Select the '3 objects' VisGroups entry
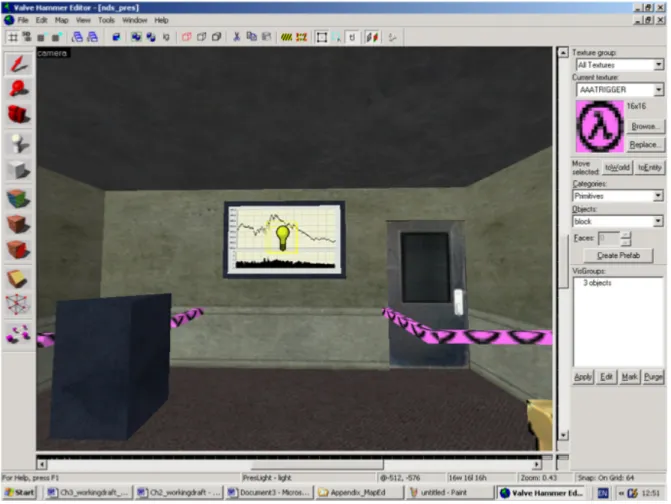 [x=597, y=283]
